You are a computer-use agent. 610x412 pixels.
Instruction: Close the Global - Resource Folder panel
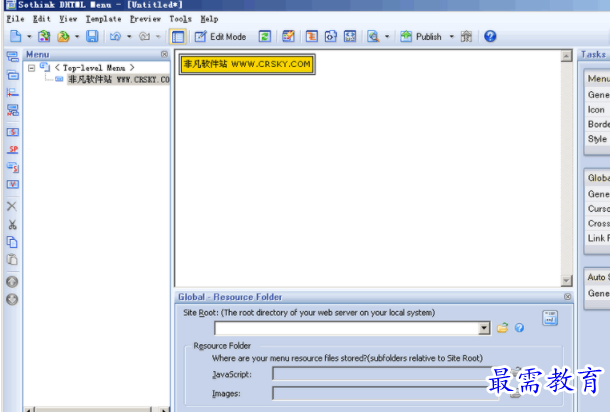click(568, 297)
